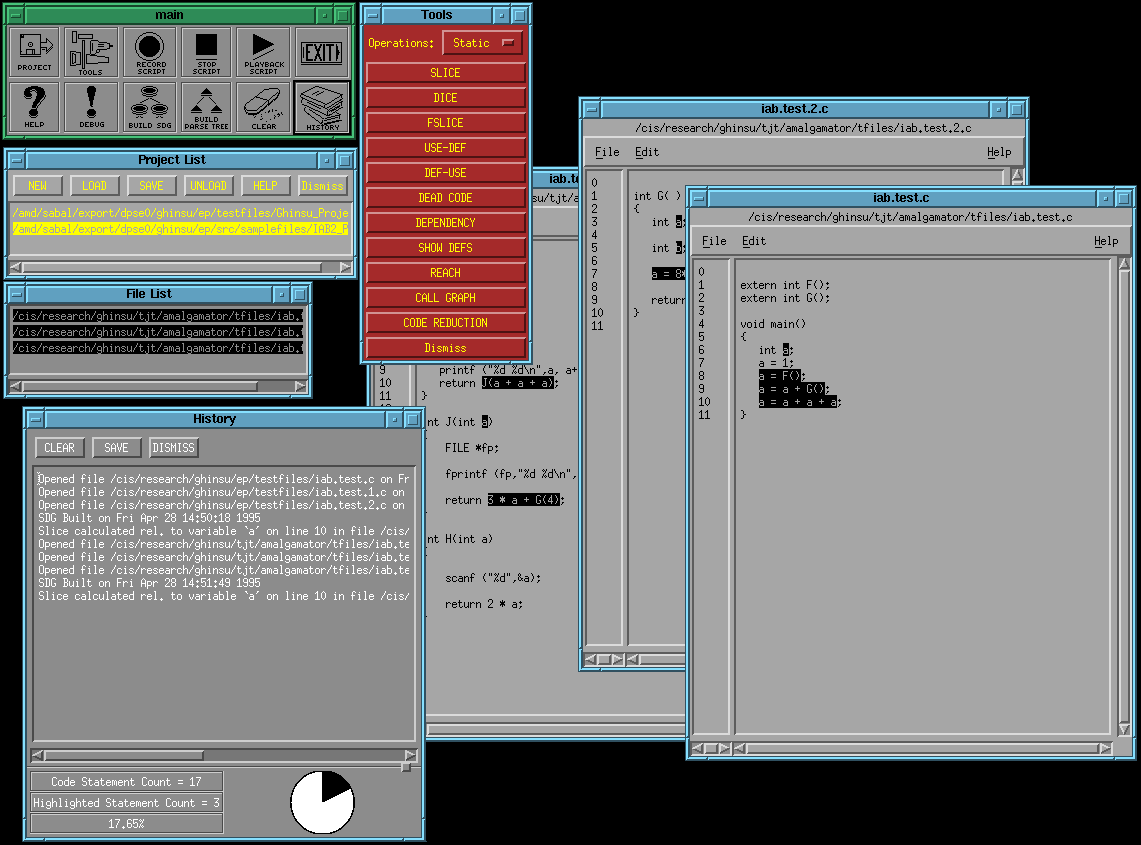
Task: Open the History window menu button
Action: tap(35, 419)
